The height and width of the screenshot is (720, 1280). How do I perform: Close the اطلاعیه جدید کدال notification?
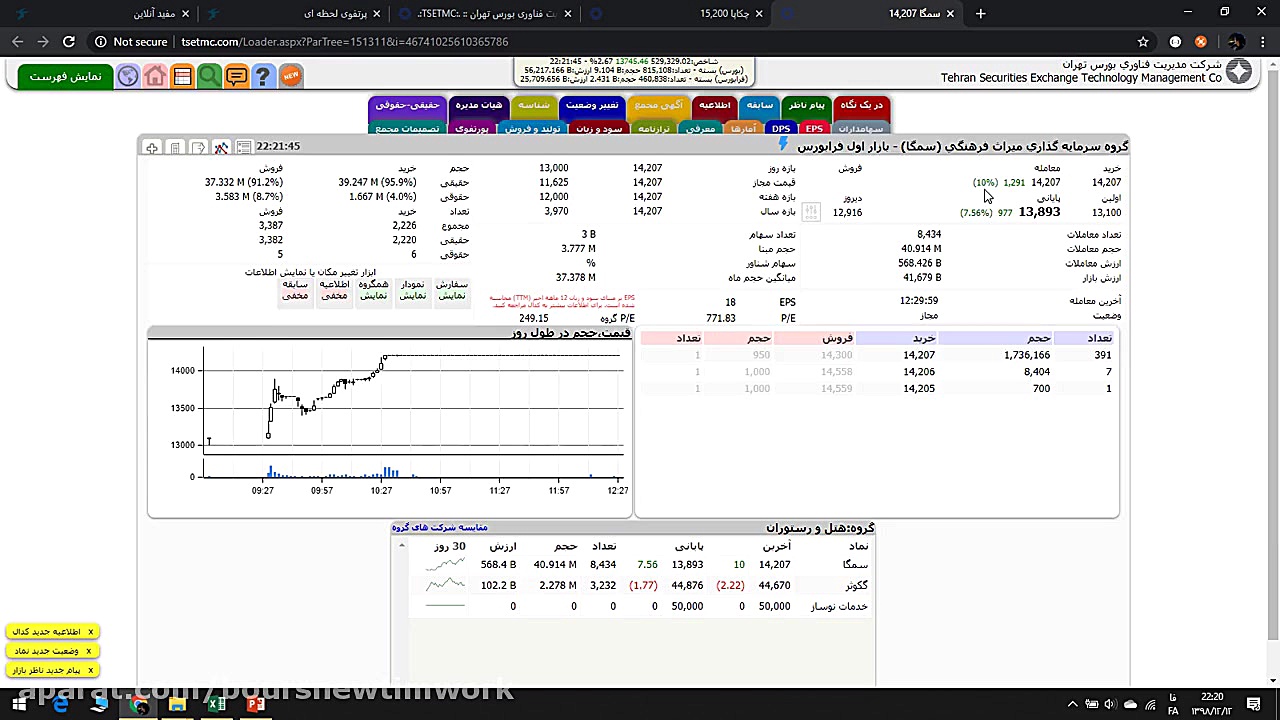coord(90,632)
